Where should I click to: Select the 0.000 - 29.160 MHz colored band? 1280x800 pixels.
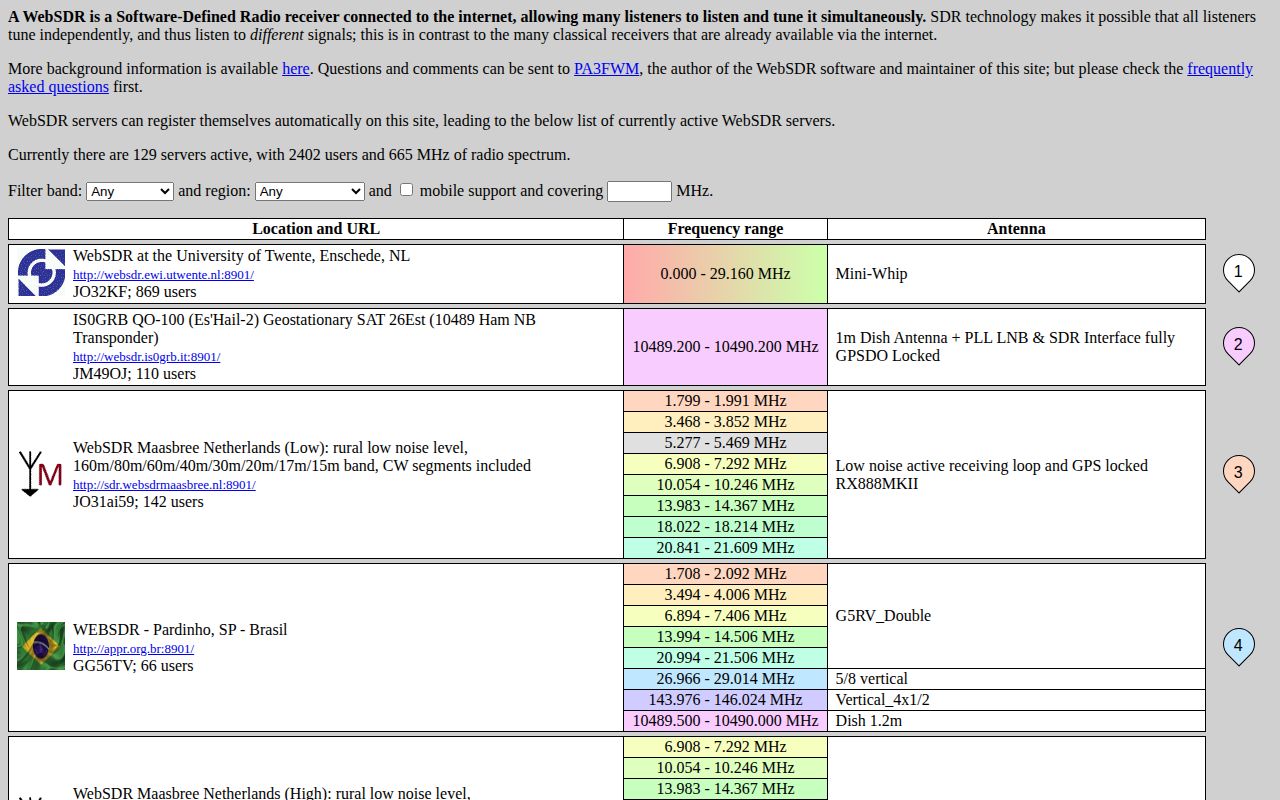point(725,273)
